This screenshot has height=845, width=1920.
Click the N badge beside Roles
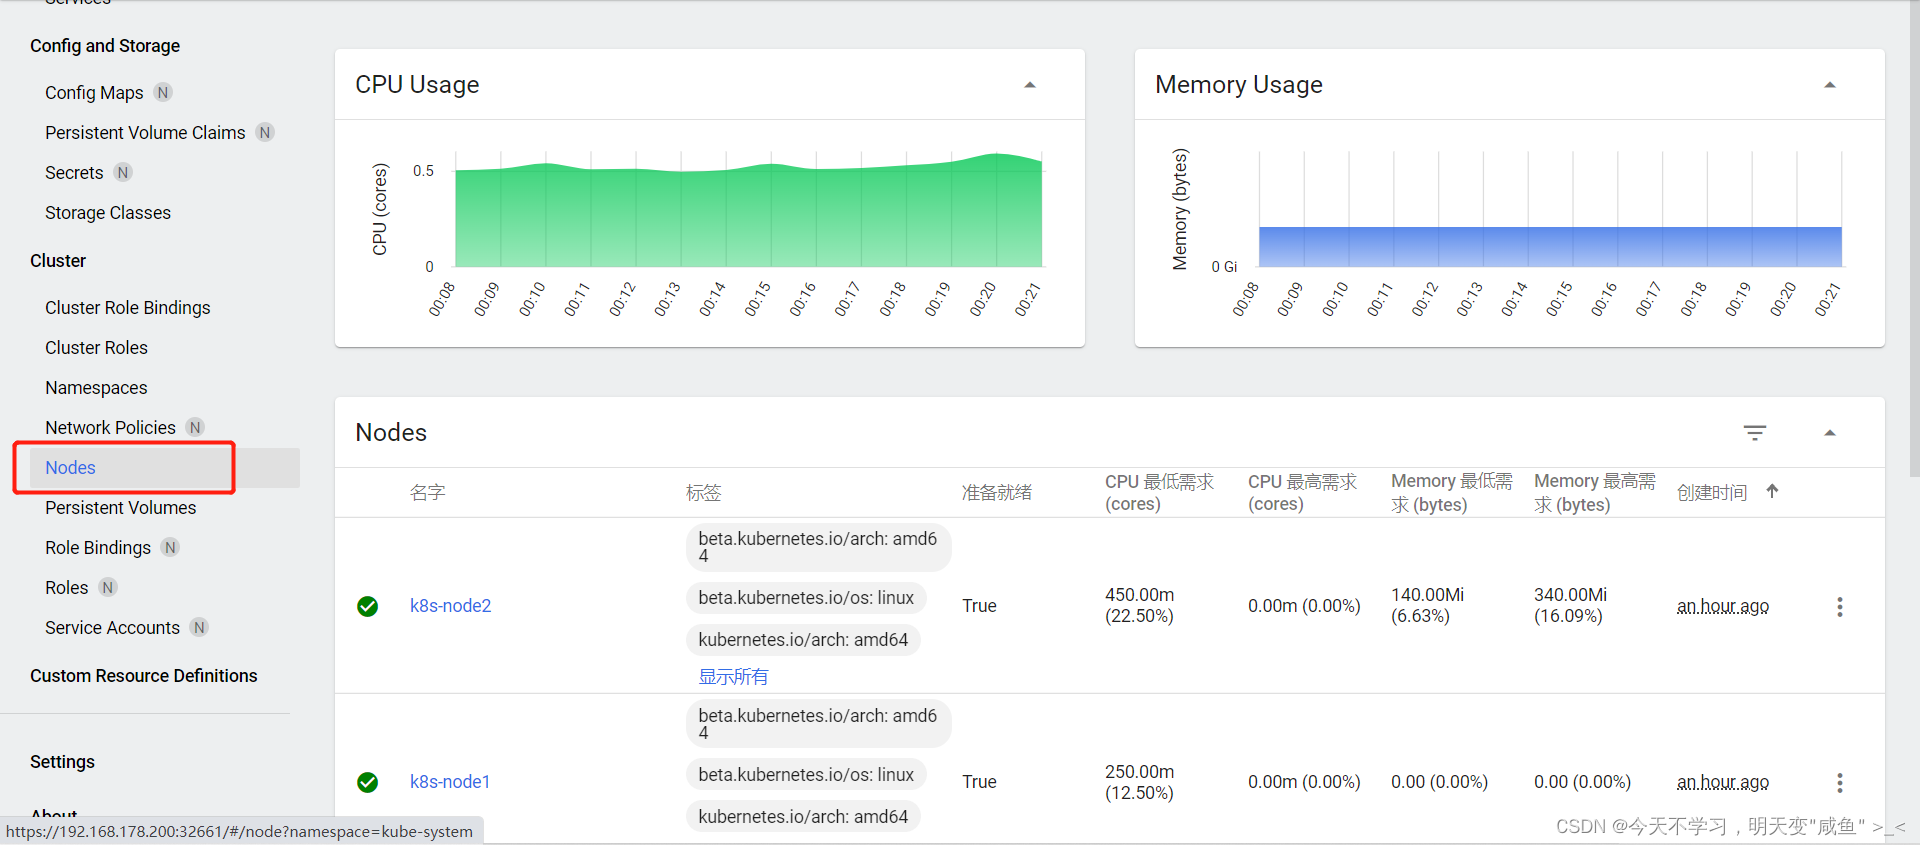point(108,587)
